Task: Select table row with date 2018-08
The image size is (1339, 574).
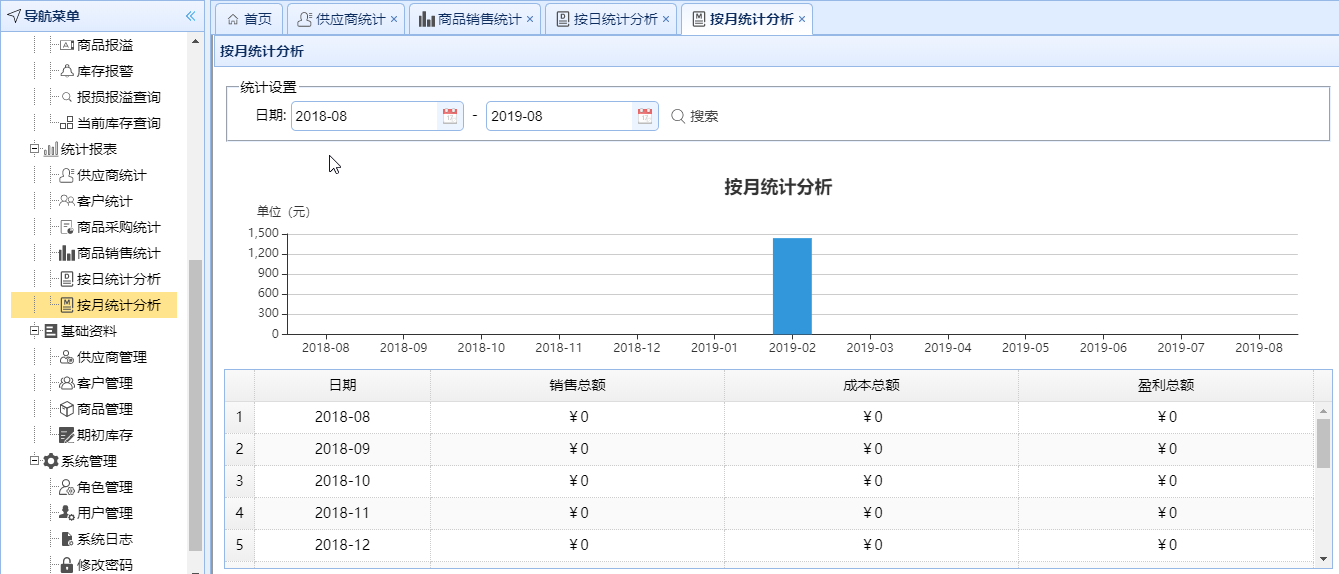Action: pyautogui.click(x=769, y=417)
